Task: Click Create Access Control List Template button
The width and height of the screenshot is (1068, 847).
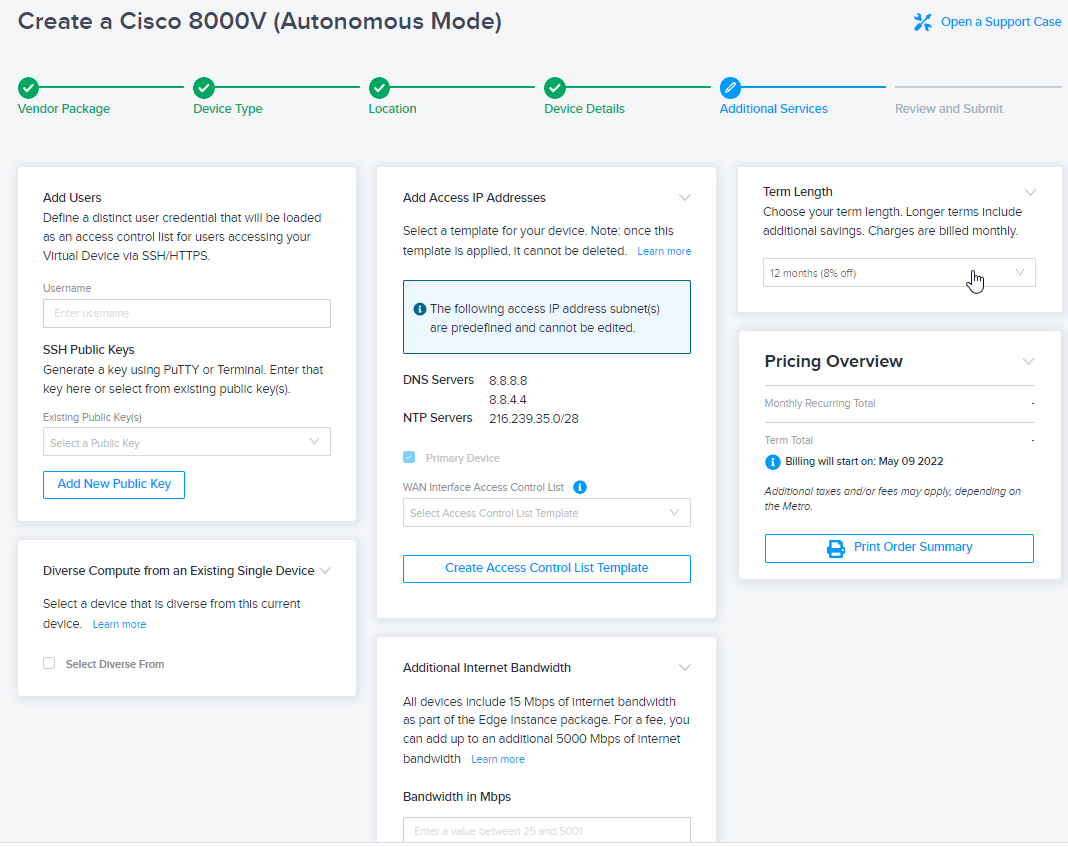Action: tap(546, 569)
